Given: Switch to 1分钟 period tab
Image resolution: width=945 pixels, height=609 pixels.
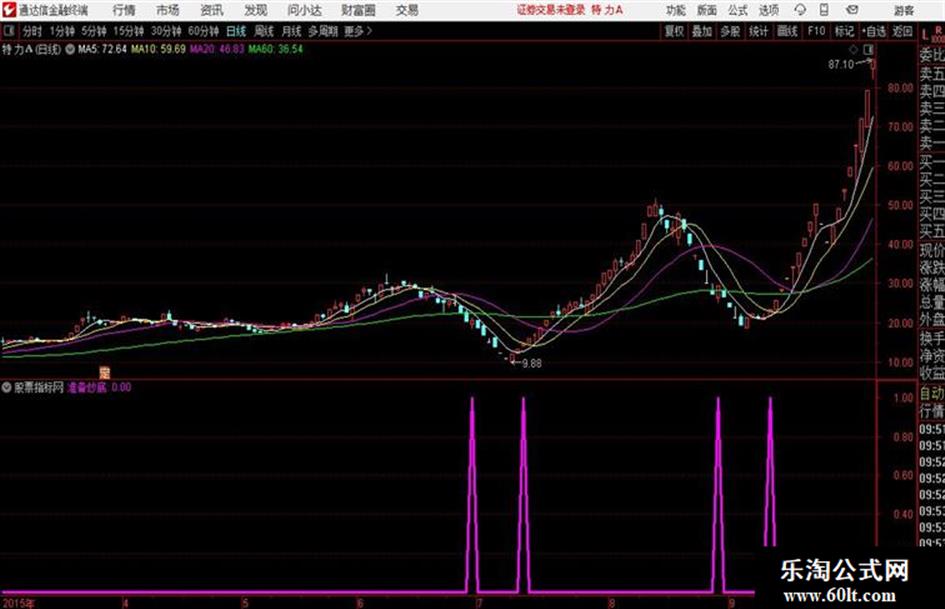Looking at the screenshot, I should click(62, 31).
